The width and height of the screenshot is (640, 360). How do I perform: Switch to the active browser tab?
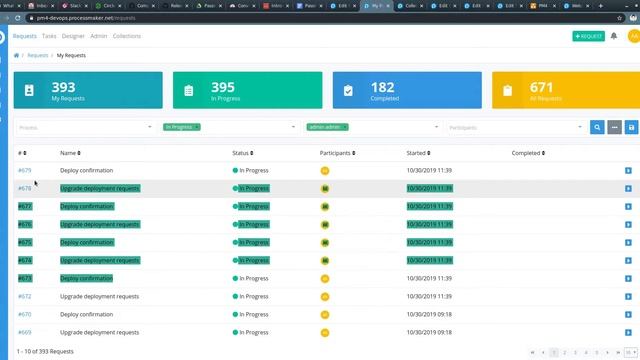377,6
